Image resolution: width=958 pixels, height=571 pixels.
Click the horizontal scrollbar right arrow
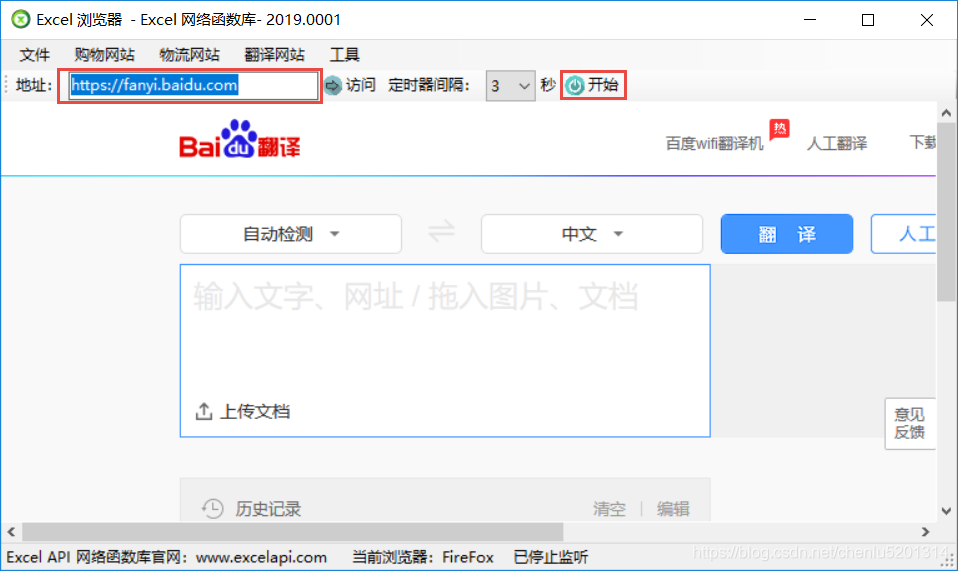(x=926, y=532)
